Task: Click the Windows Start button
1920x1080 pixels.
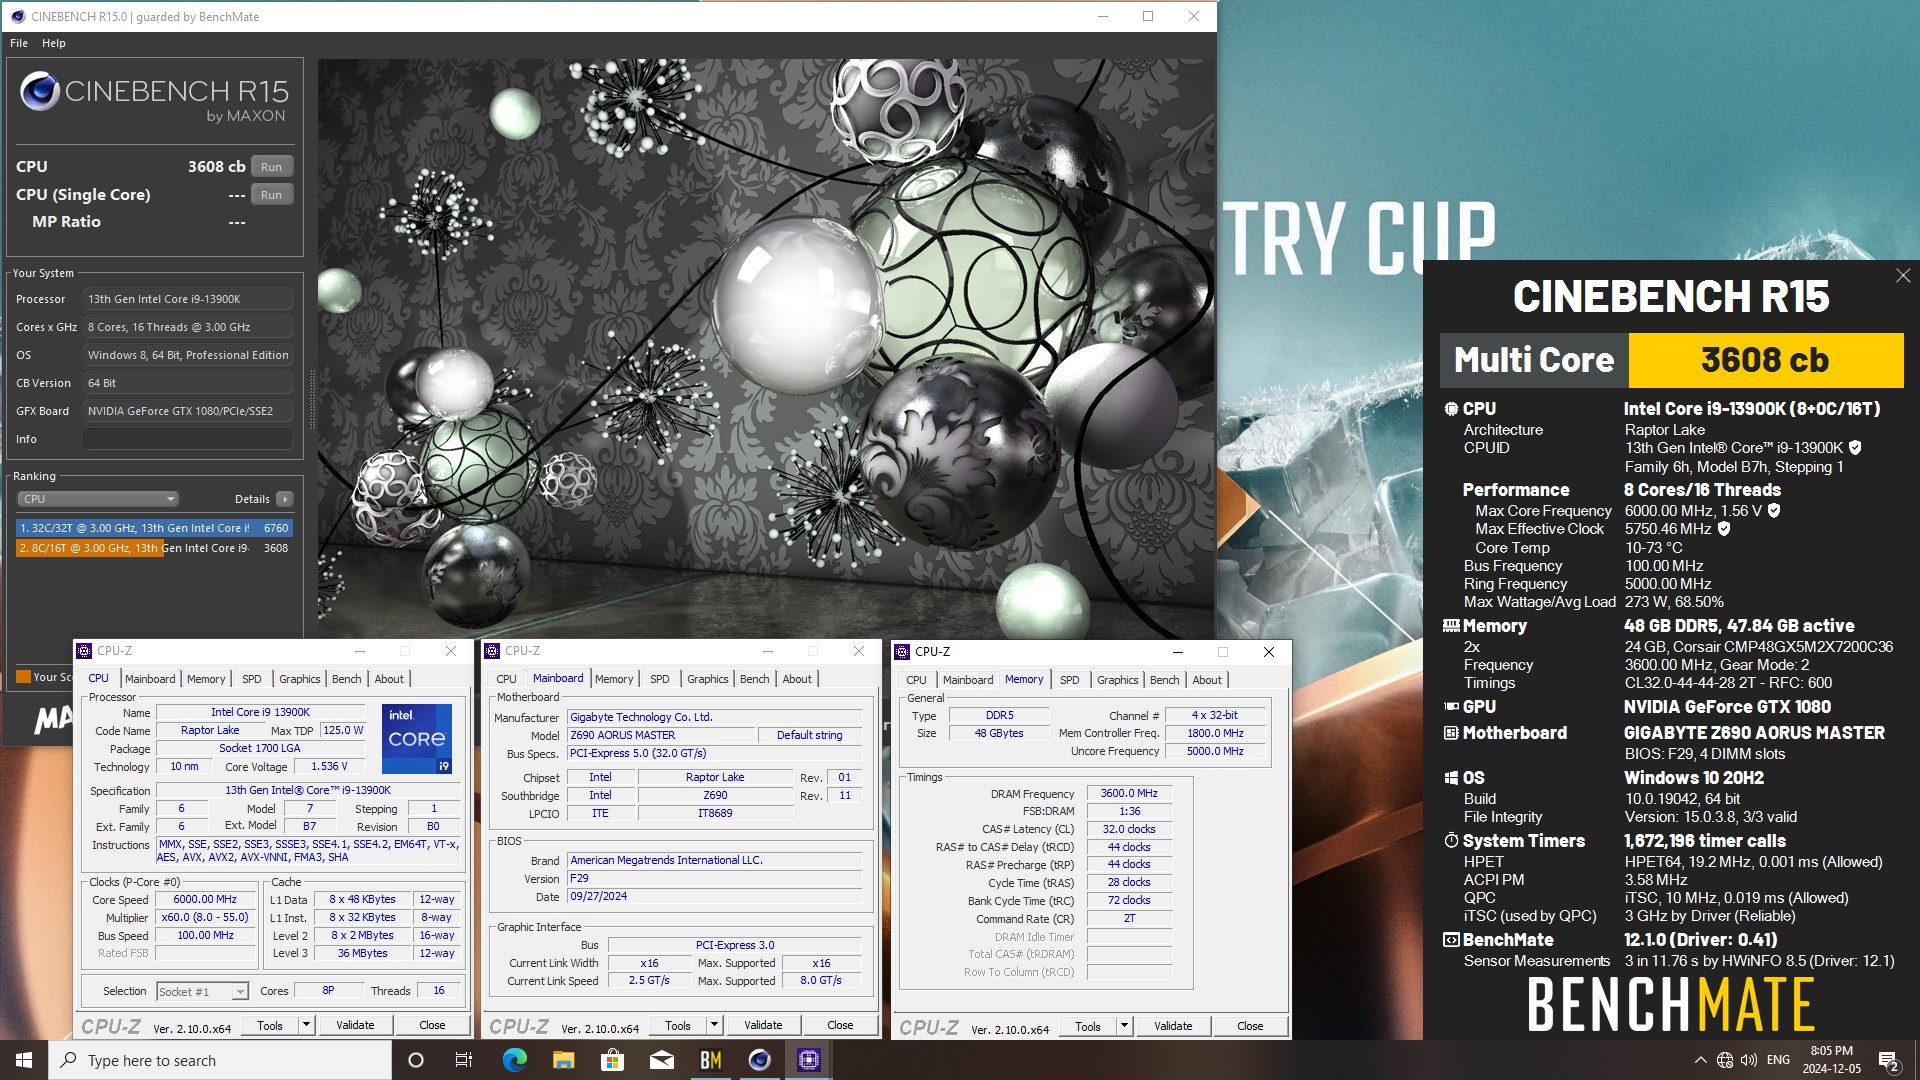Action: (24, 1060)
